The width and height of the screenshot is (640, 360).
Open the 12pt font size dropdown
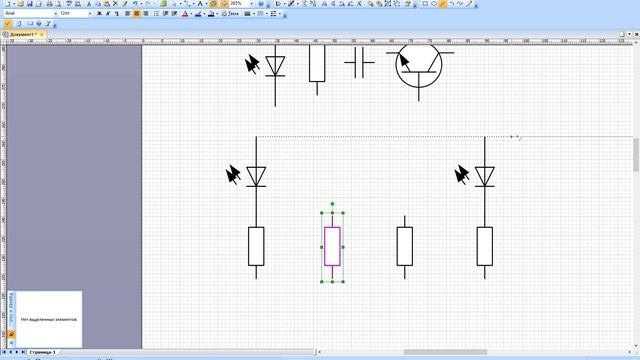pyautogui.click(x=90, y=13)
